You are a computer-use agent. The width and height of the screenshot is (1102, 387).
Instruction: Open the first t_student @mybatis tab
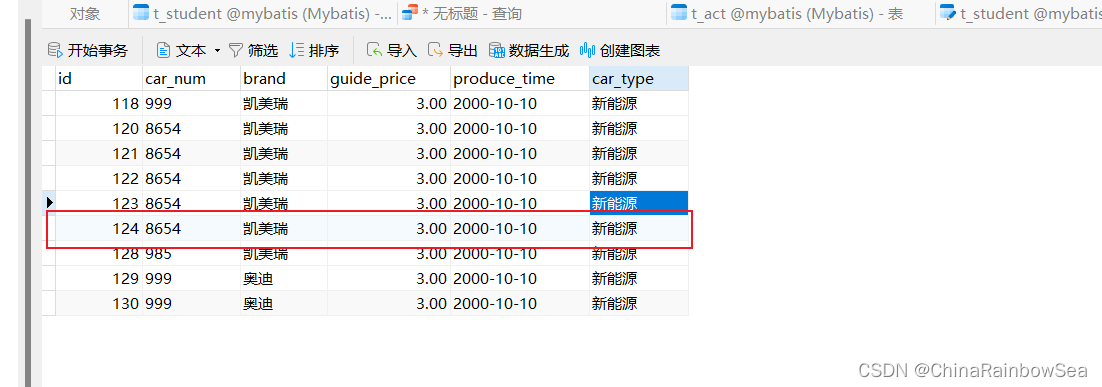(263, 13)
